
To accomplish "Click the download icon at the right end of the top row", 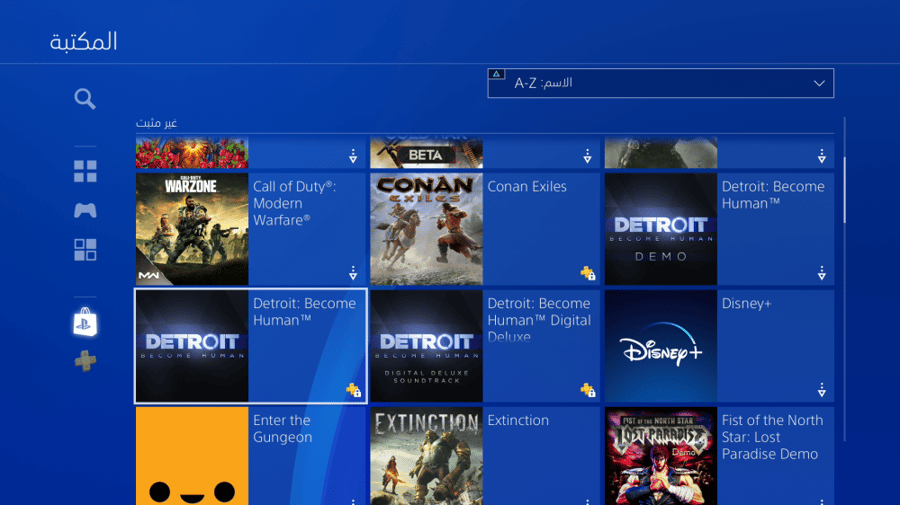I will [x=821, y=156].
